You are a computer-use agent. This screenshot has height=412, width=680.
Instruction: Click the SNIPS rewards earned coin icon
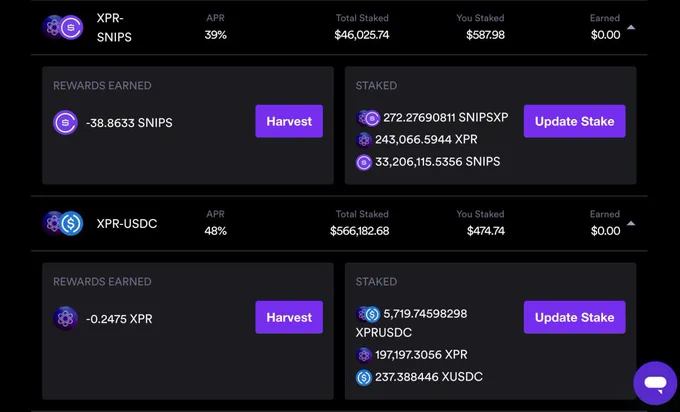[65, 122]
